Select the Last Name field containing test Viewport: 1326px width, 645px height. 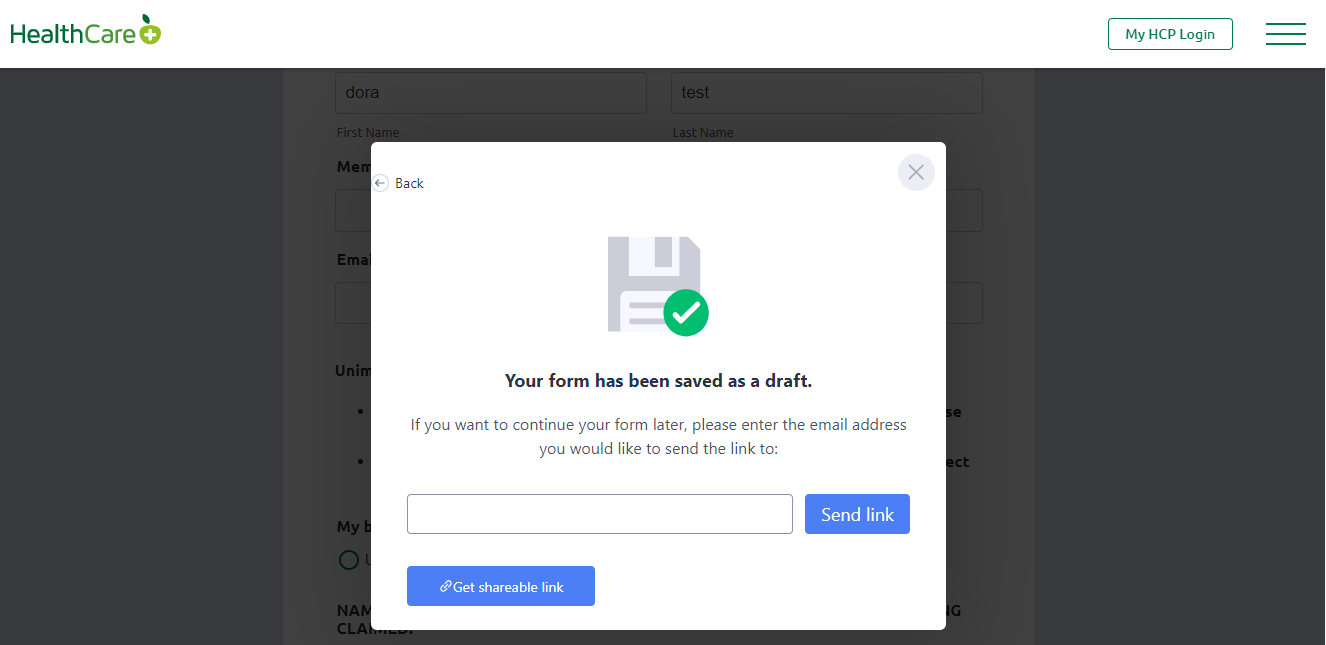[x=827, y=92]
